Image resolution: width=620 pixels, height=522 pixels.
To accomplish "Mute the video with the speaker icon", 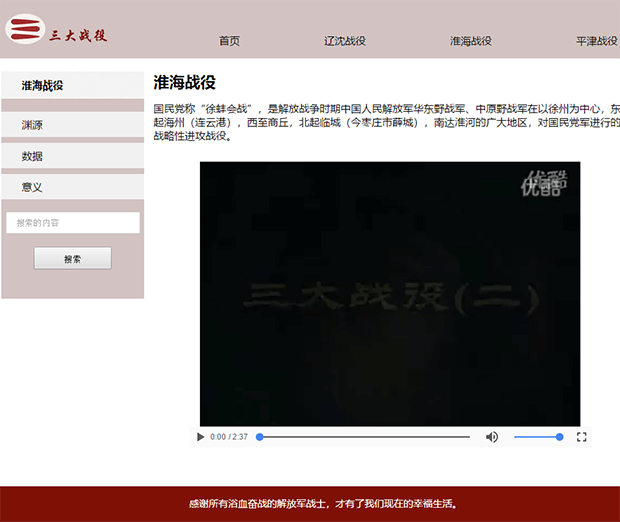I will (492, 437).
